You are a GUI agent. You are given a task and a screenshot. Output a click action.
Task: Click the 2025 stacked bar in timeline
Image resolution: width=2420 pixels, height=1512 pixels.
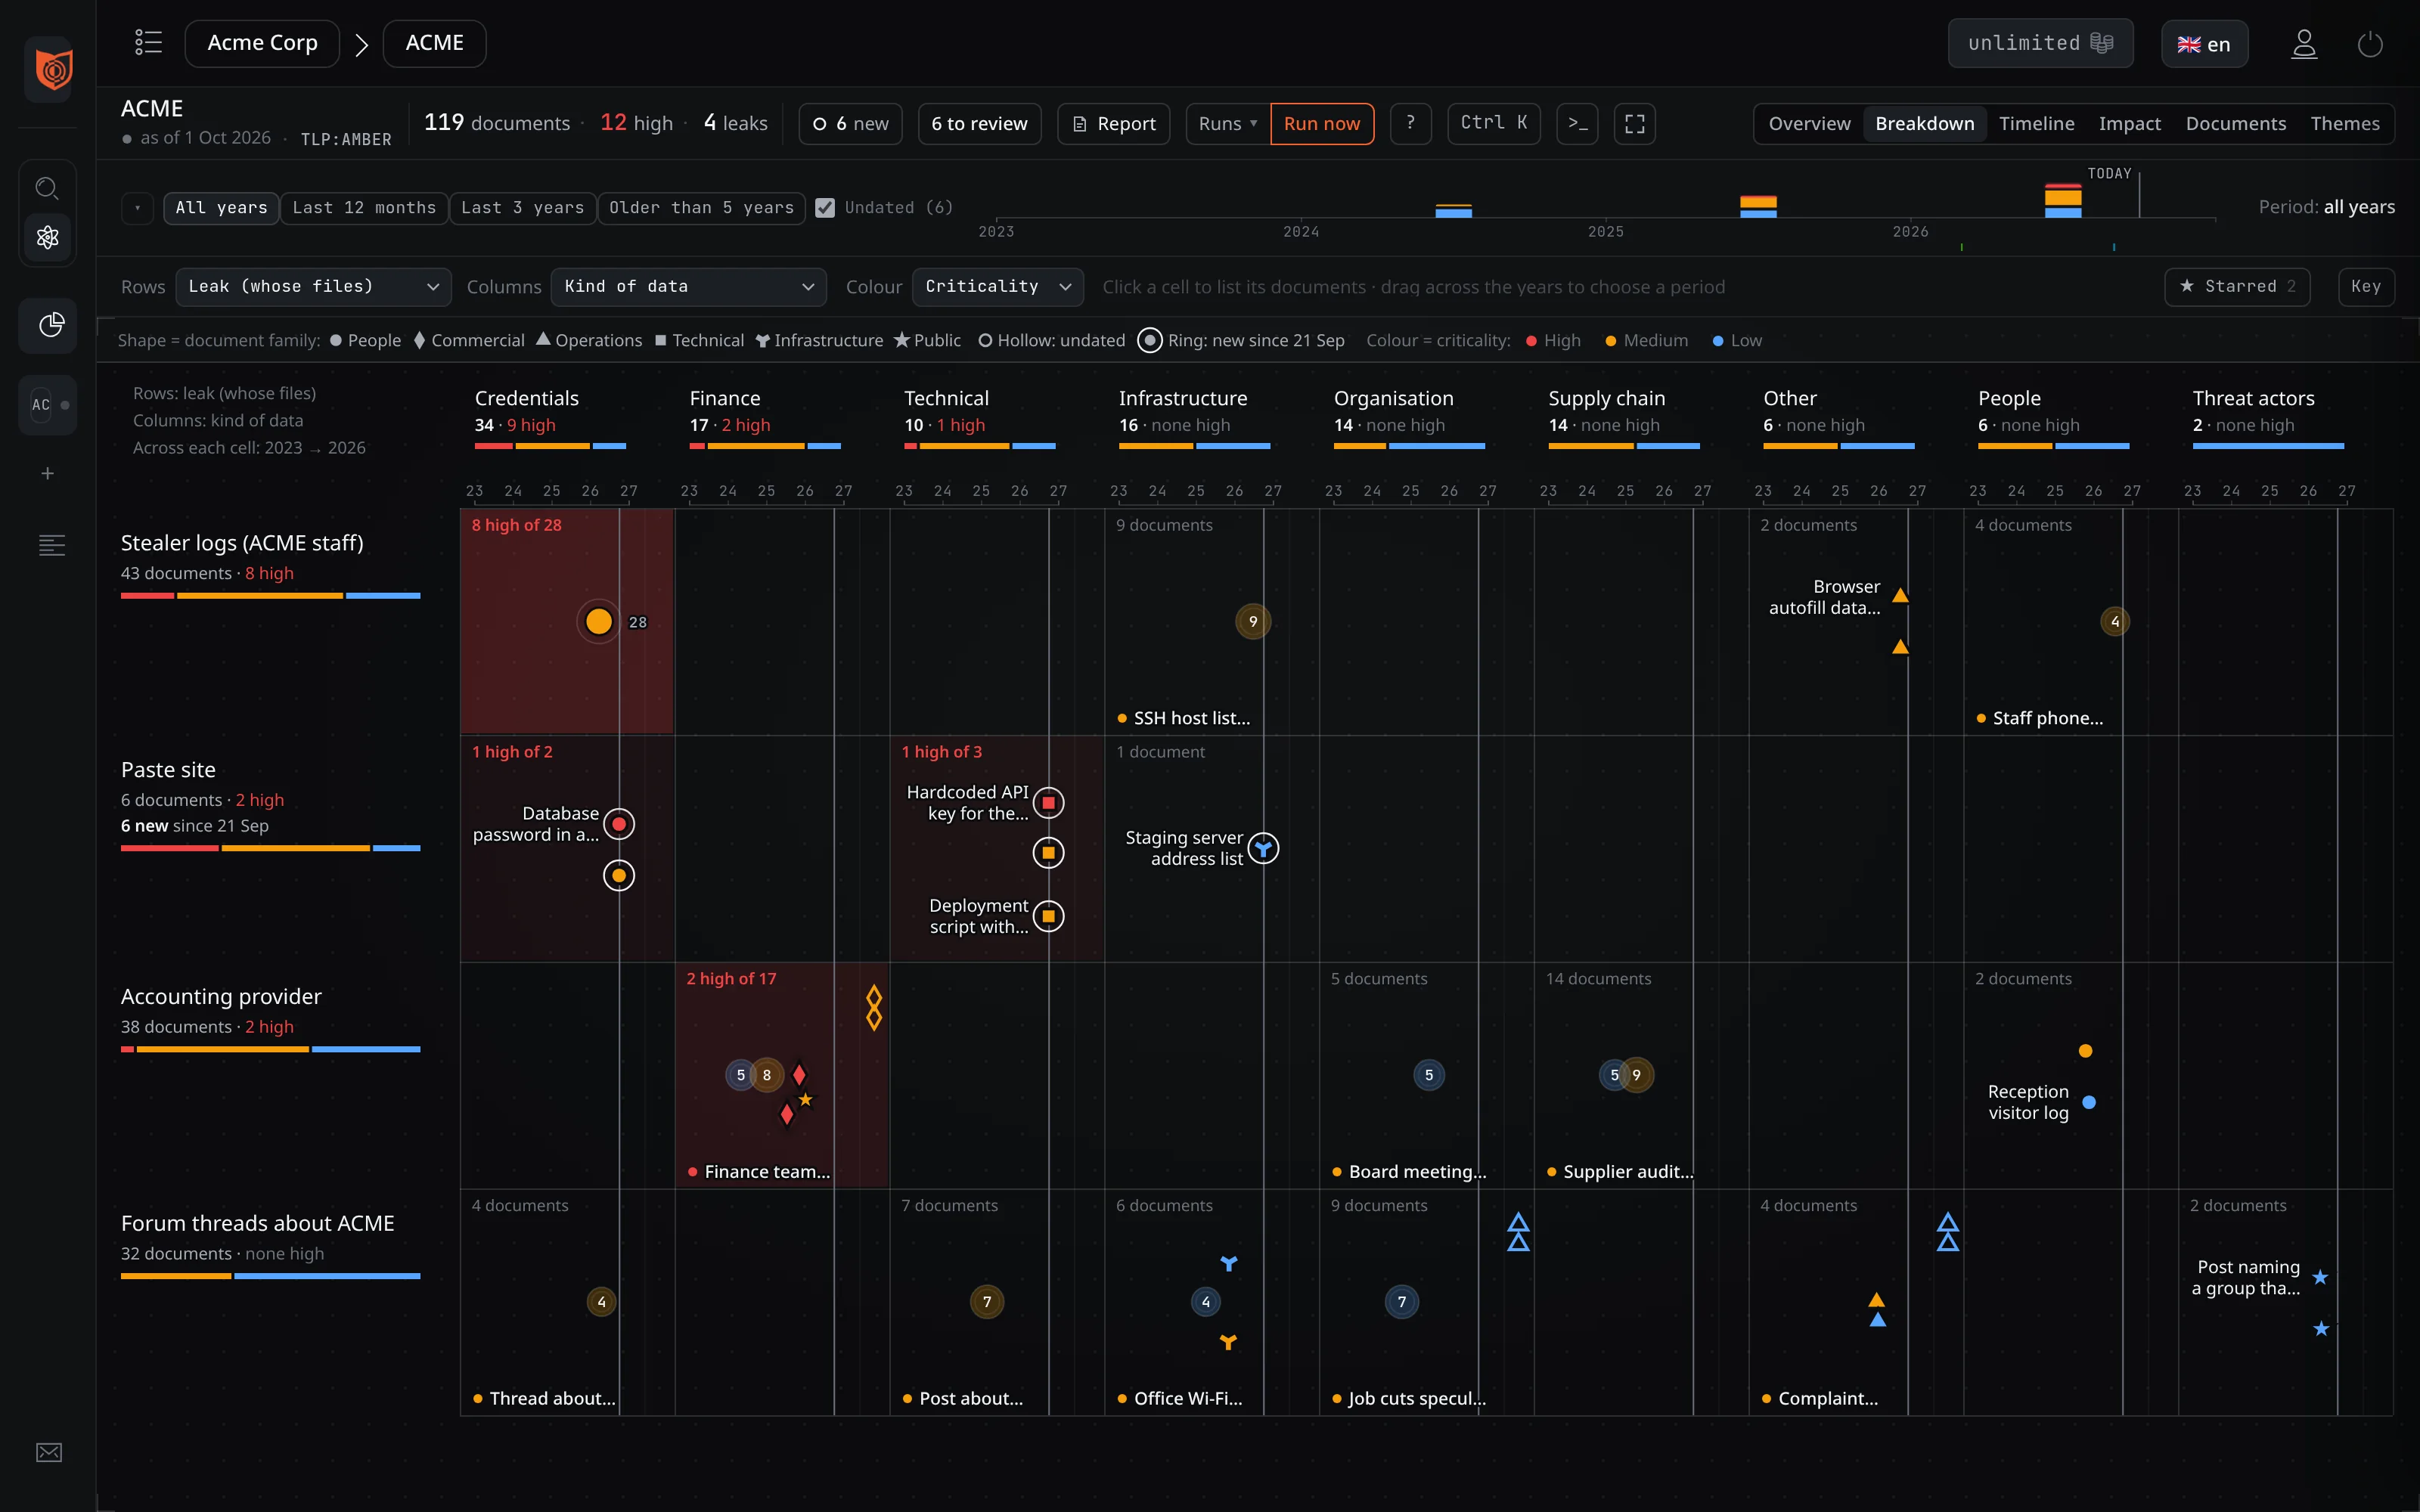1758,207
